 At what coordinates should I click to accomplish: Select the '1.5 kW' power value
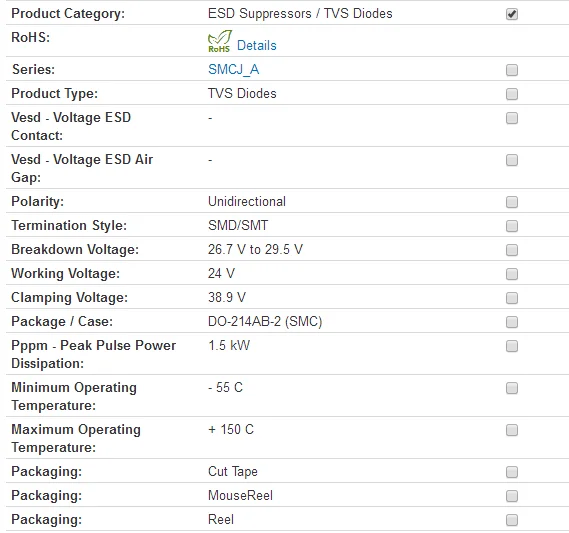[x=229, y=345]
